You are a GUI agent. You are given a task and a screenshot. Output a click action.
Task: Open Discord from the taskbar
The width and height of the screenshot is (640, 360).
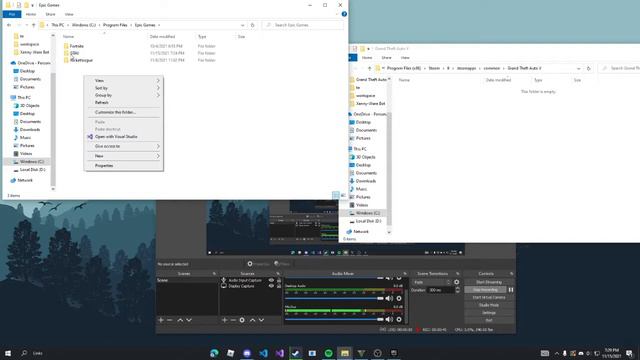pyautogui.click(x=247, y=353)
